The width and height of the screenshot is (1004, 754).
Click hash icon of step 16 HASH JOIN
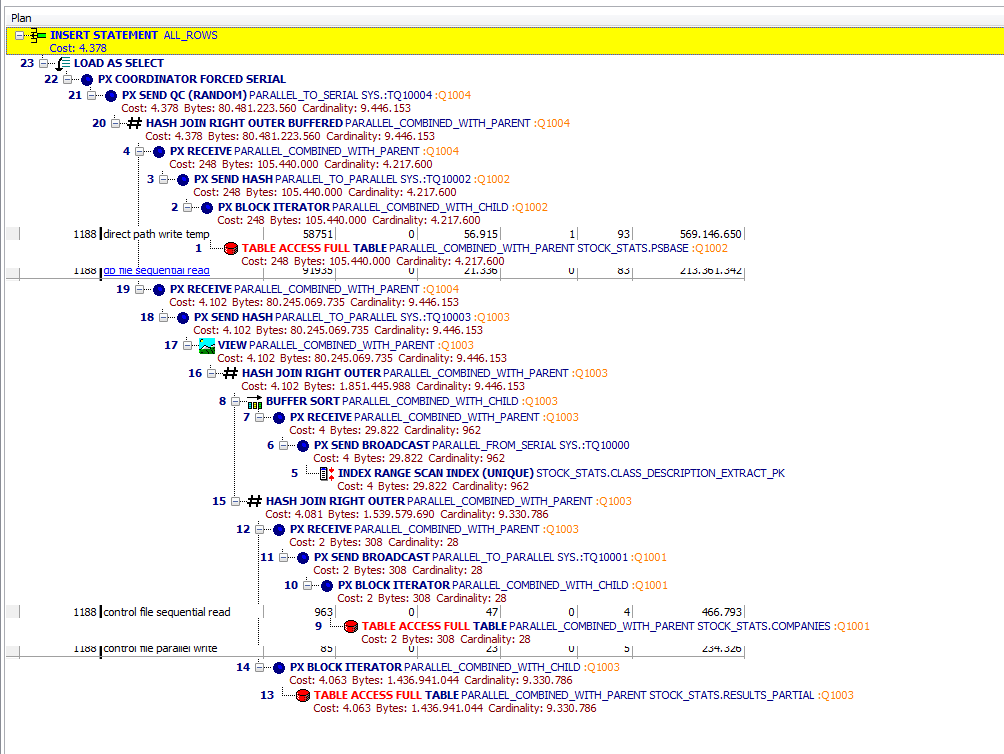[230, 373]
